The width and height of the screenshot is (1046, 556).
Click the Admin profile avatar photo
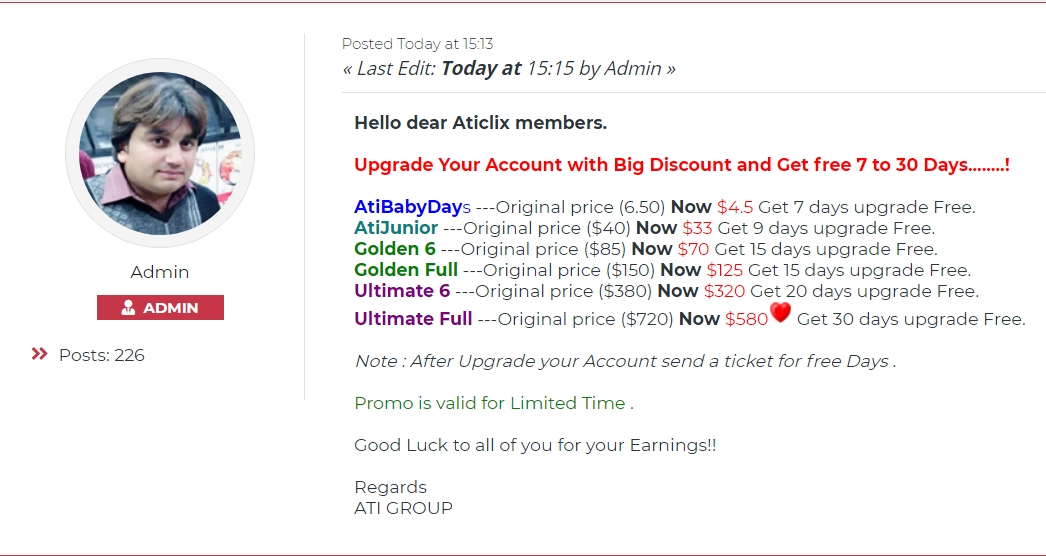coord(160,153)
